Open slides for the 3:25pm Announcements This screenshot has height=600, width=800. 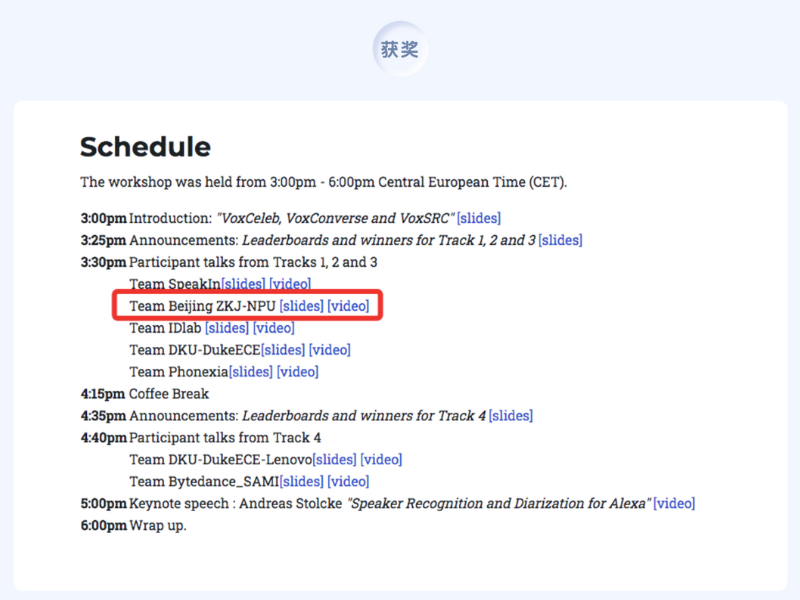pyautogui.click(x=560, y=240)
